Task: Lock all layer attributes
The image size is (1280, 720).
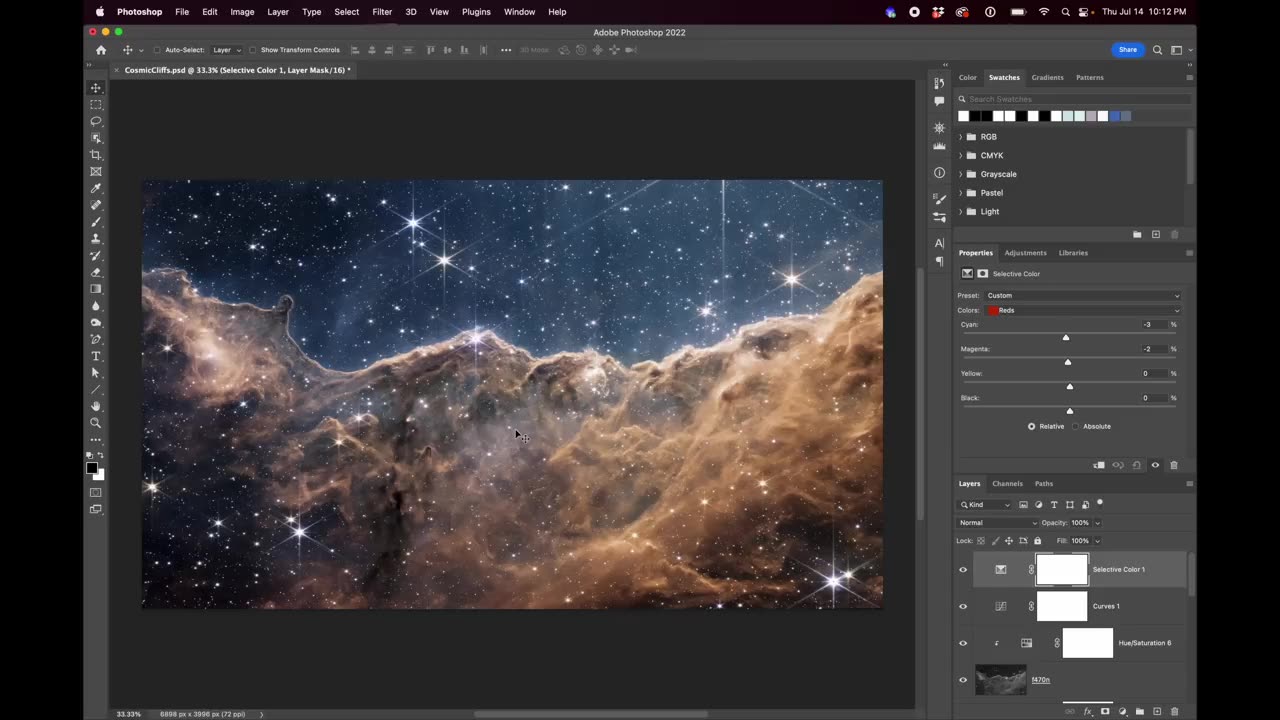Action: (1037, 541)
